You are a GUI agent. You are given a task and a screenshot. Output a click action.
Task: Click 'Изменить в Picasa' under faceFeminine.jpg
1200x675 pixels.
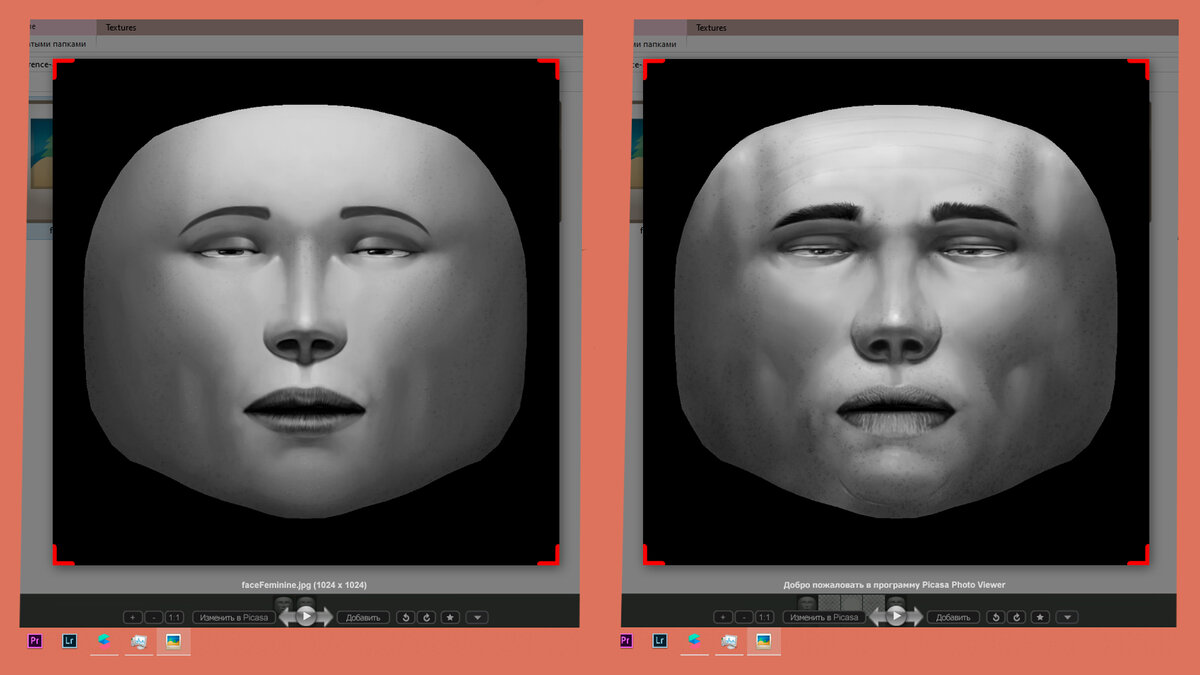[234, 617]
